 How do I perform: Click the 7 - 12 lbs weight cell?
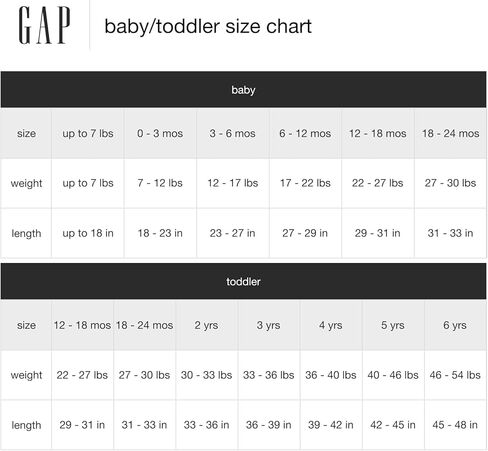[x=160, y=183]
